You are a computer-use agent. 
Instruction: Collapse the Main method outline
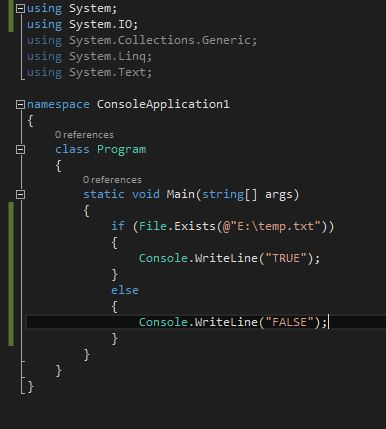pyautogui.click(x=20, y=194)
